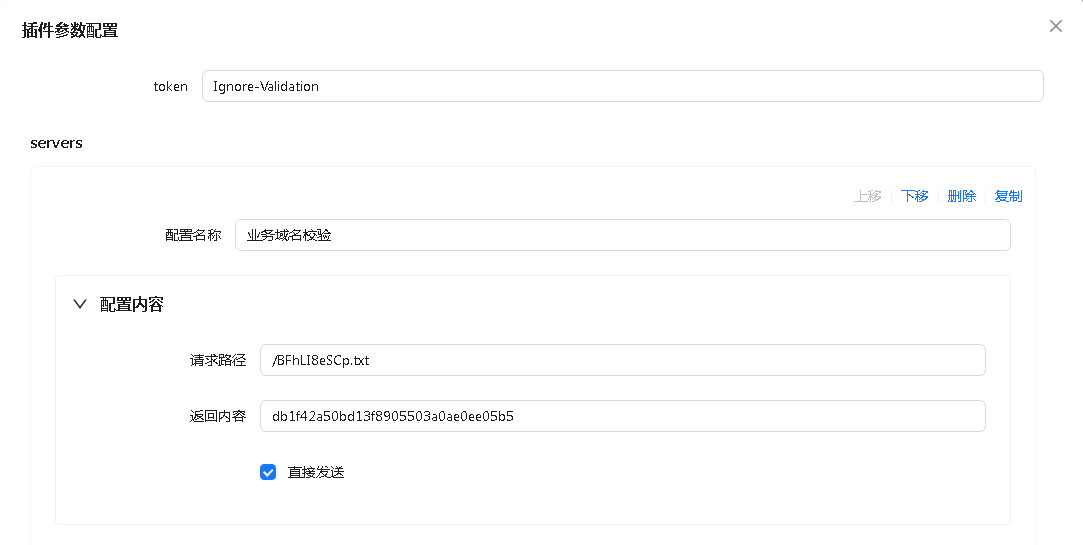Focus the 配置名称 input field
This screenshot has height=545, width=1083.
(x=622, y=235)
